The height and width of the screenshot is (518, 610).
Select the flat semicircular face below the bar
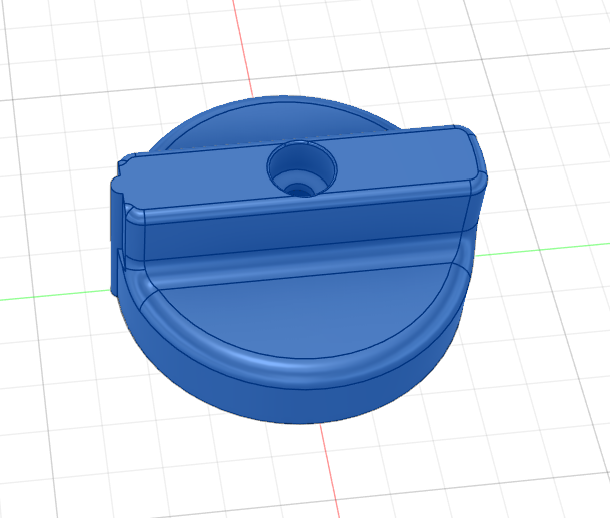pyautogui.click(x=303, y=311)
